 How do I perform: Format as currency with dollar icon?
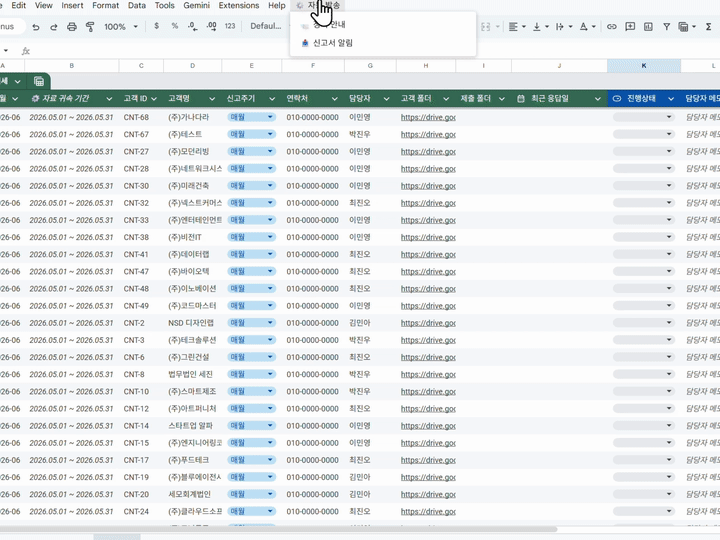click(157, 26)
